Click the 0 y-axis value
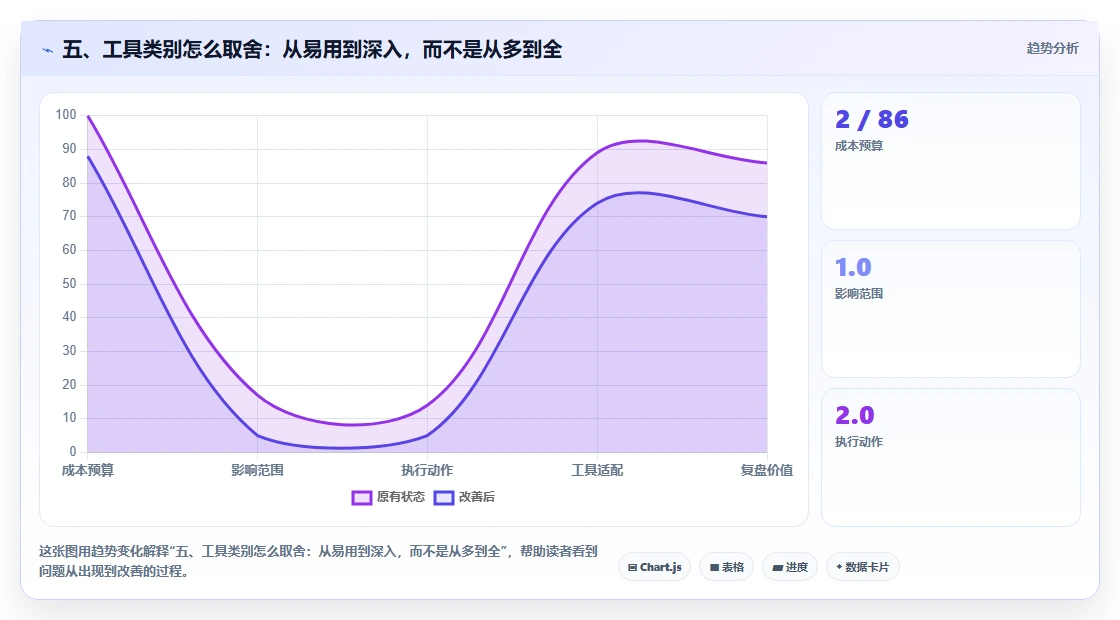The width and height of the screenshot is (1120, 620). point(73,452)
